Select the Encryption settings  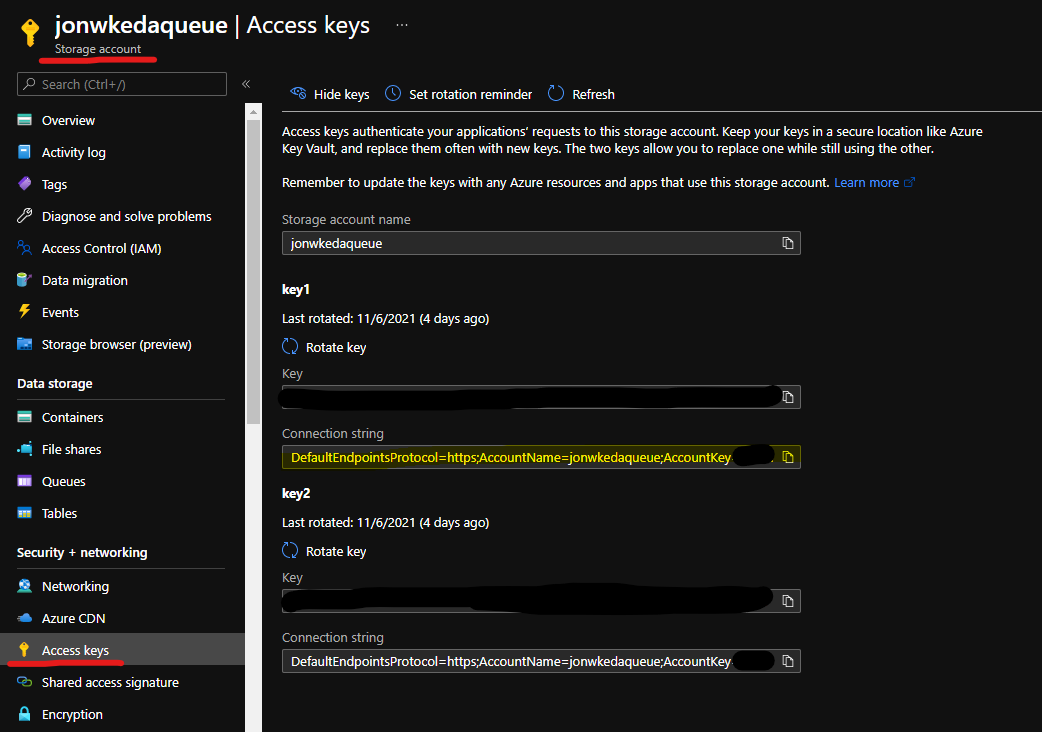69,713
